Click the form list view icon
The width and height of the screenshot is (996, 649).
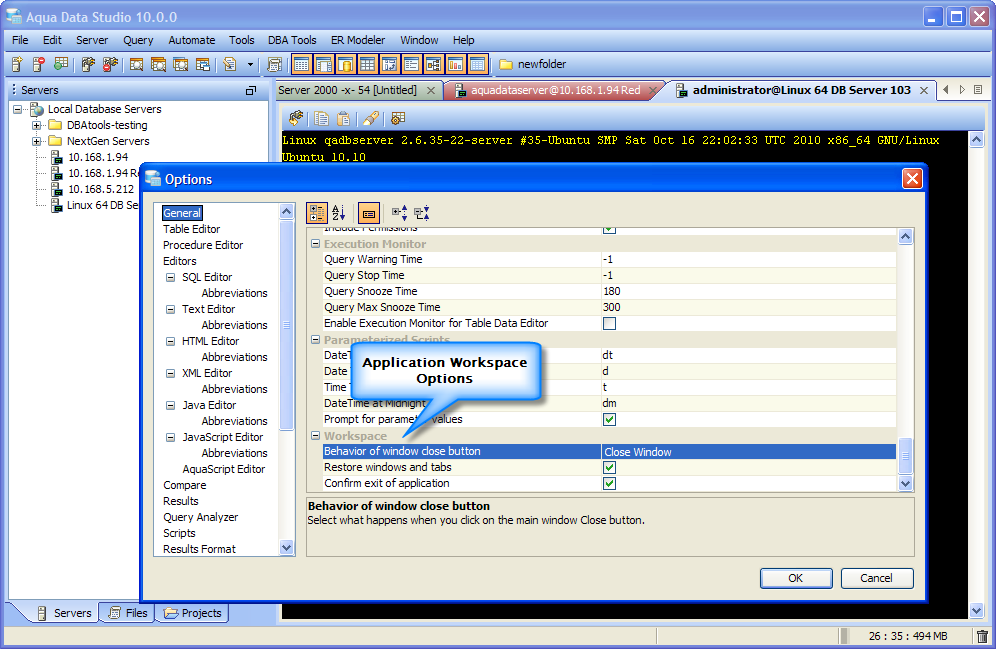(x=412, y=64)
